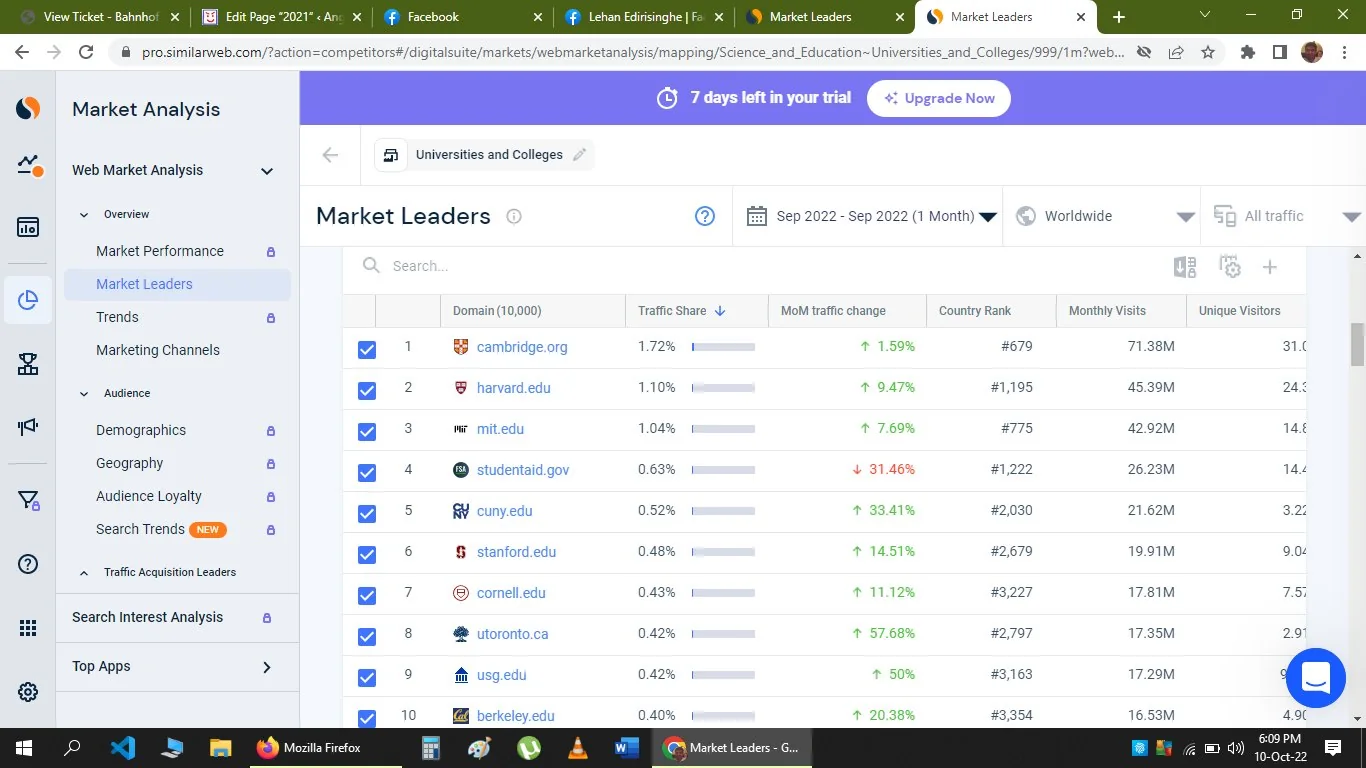Open the trend chart icon in left rail
Image resolution: width=1366 pixels, height=768 pixels.
click(29, 166)
